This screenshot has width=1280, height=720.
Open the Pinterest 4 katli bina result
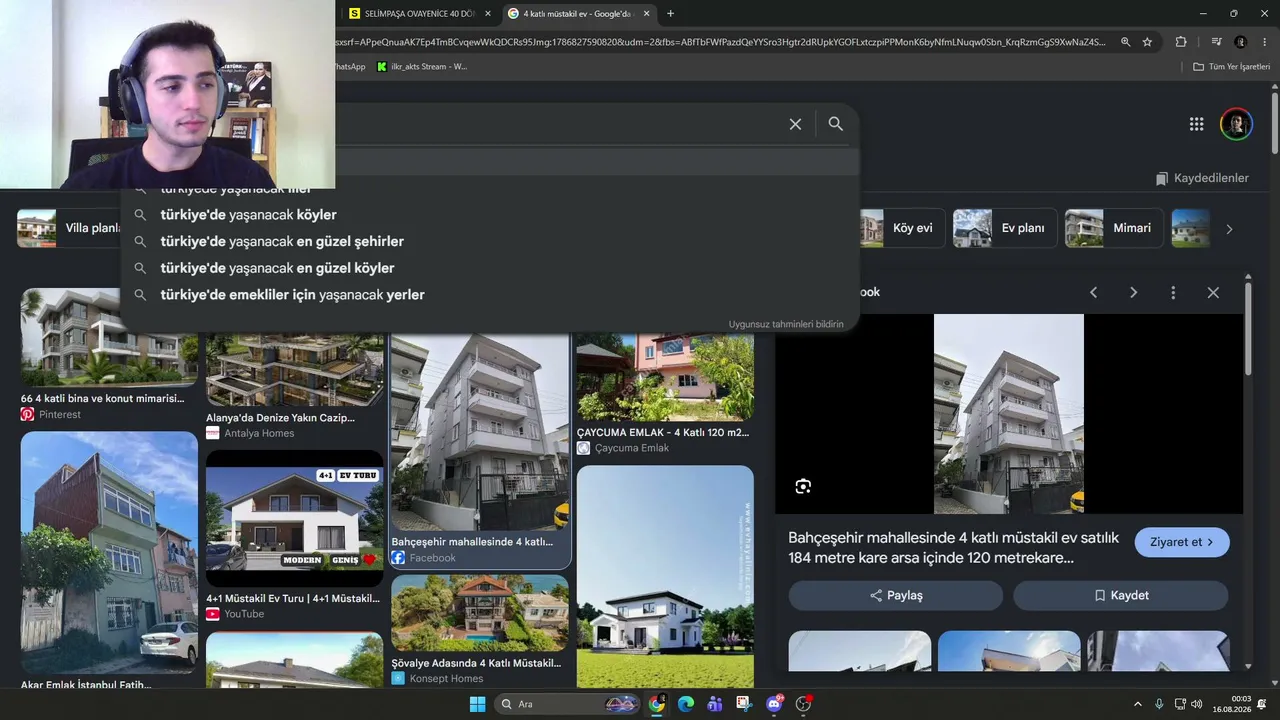tap(109, 338)
